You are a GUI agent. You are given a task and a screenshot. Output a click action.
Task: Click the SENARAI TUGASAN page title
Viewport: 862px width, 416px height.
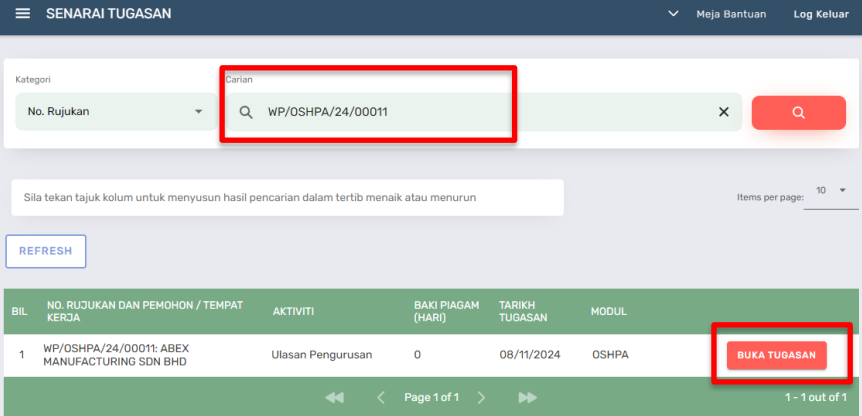108,14
